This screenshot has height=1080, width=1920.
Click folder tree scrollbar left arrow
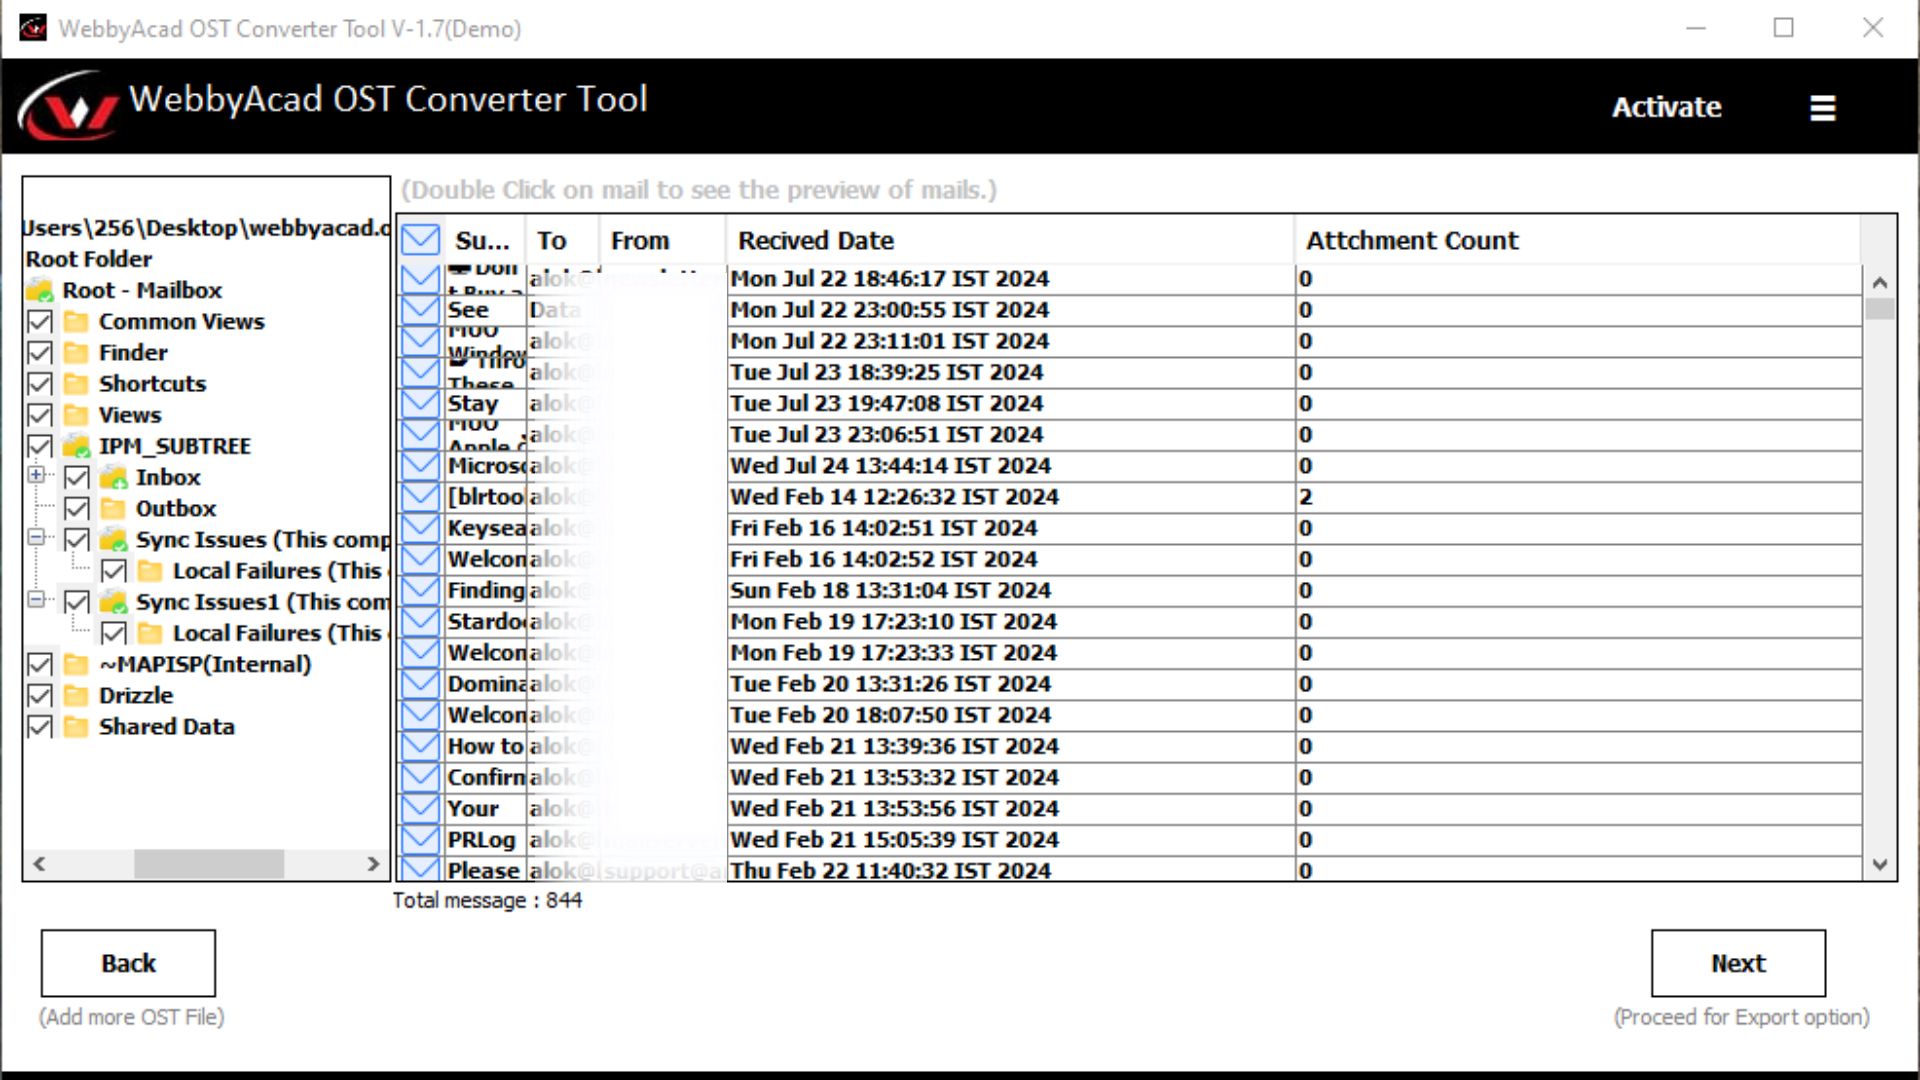[39, 863]
